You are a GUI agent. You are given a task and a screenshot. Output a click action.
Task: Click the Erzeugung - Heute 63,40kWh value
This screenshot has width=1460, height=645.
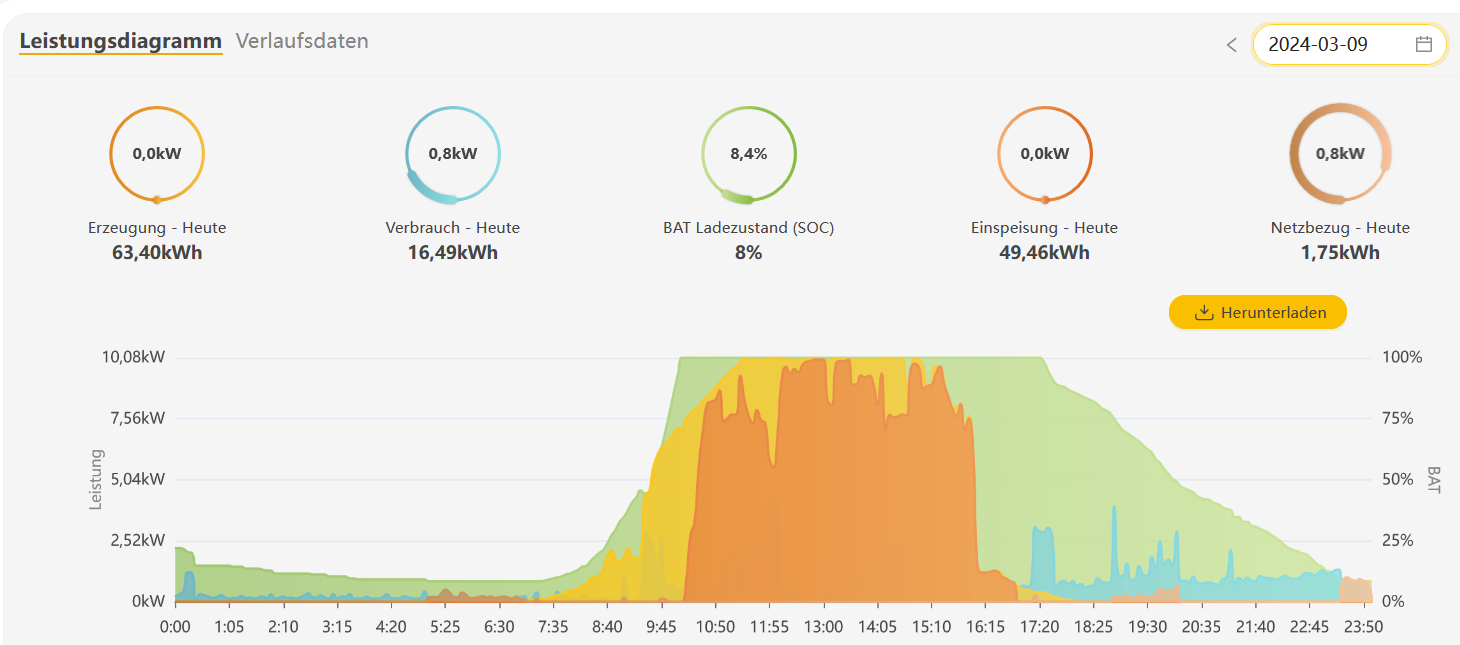click(x=157, y=252)
